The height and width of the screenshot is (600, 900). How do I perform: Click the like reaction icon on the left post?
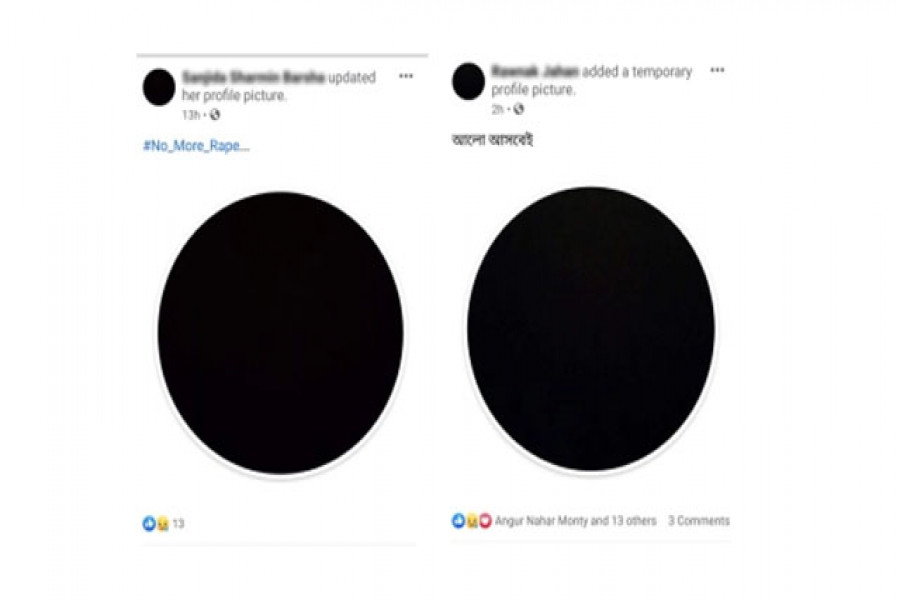coord(149,524)
